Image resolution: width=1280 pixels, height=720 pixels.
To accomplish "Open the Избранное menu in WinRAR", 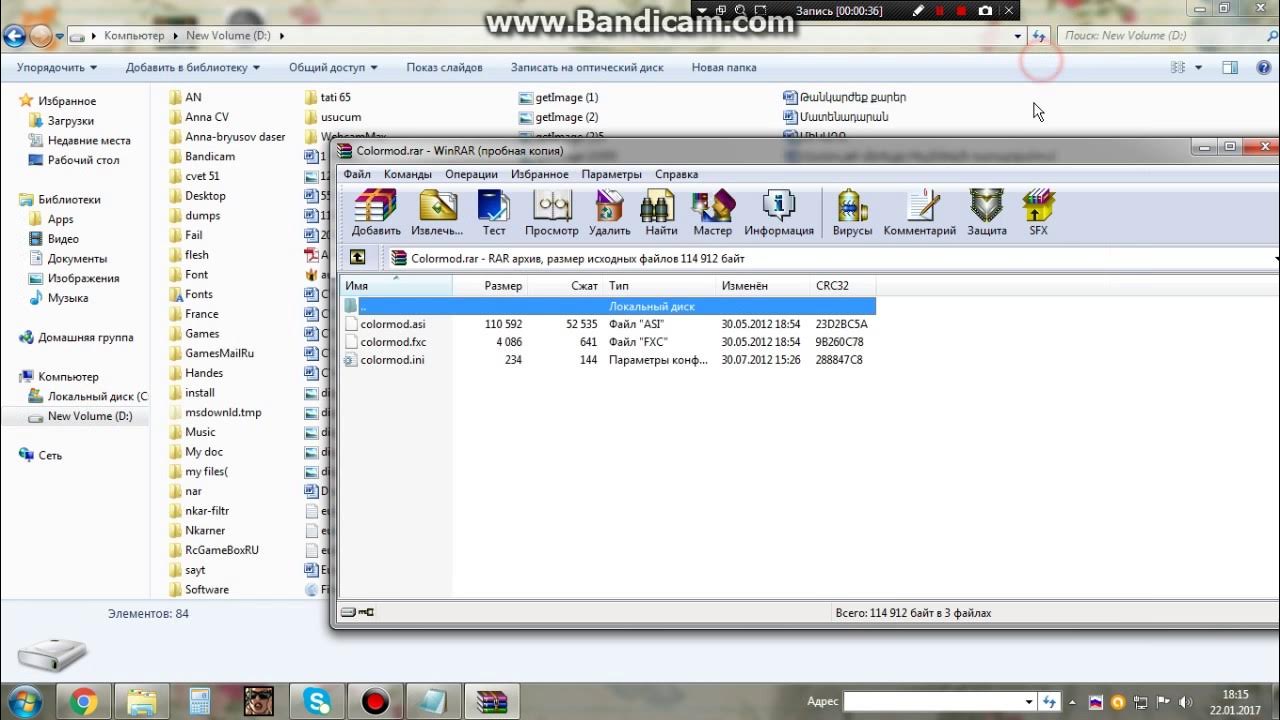I will point(540,174).
